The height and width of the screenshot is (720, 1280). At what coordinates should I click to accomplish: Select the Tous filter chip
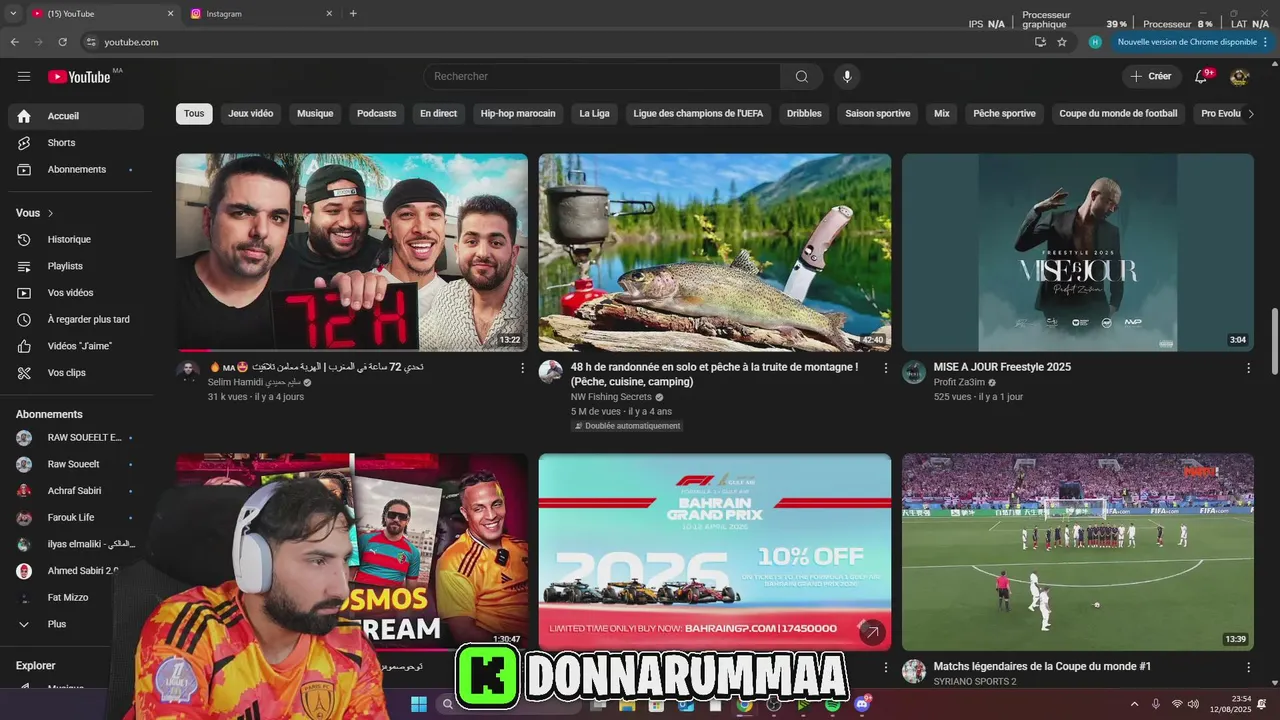pos(194,114)
